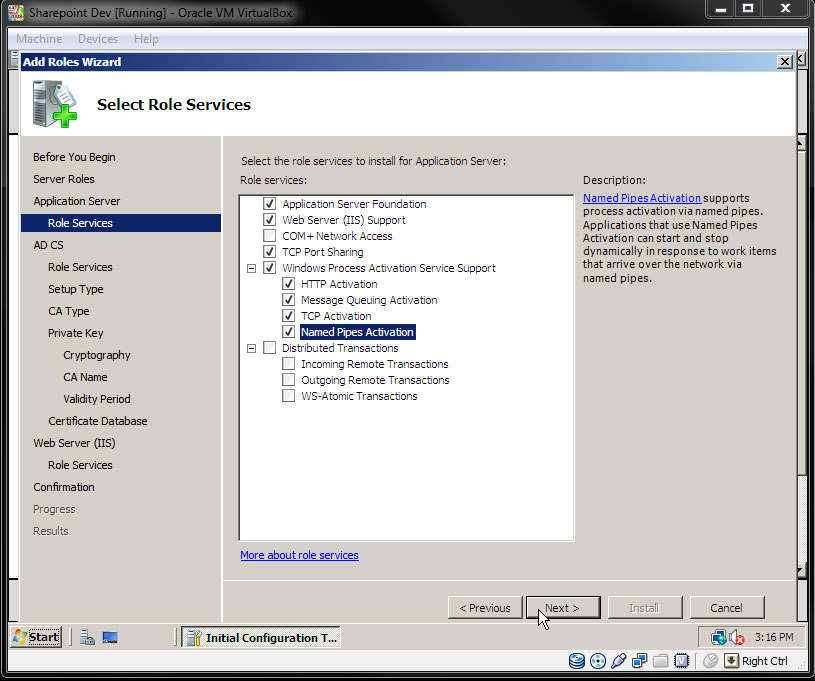Open Validity Period wizard step
Screen dimensions: 815x681
click(x=97, y=399)
